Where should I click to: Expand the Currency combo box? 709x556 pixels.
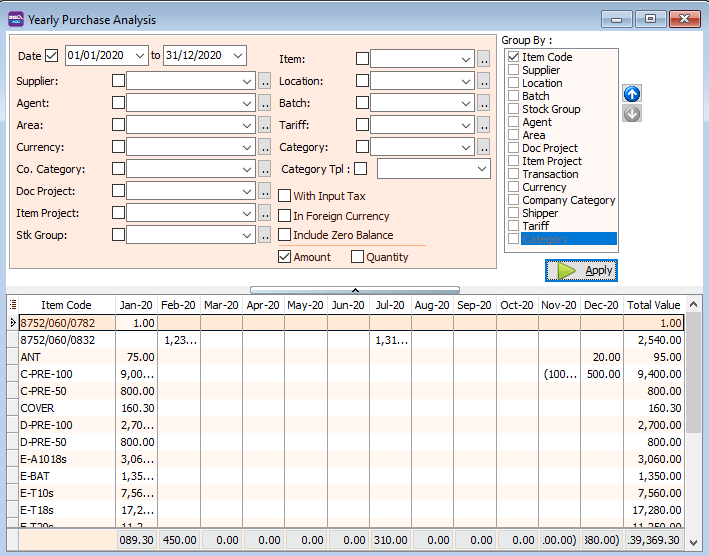point(247,147)
